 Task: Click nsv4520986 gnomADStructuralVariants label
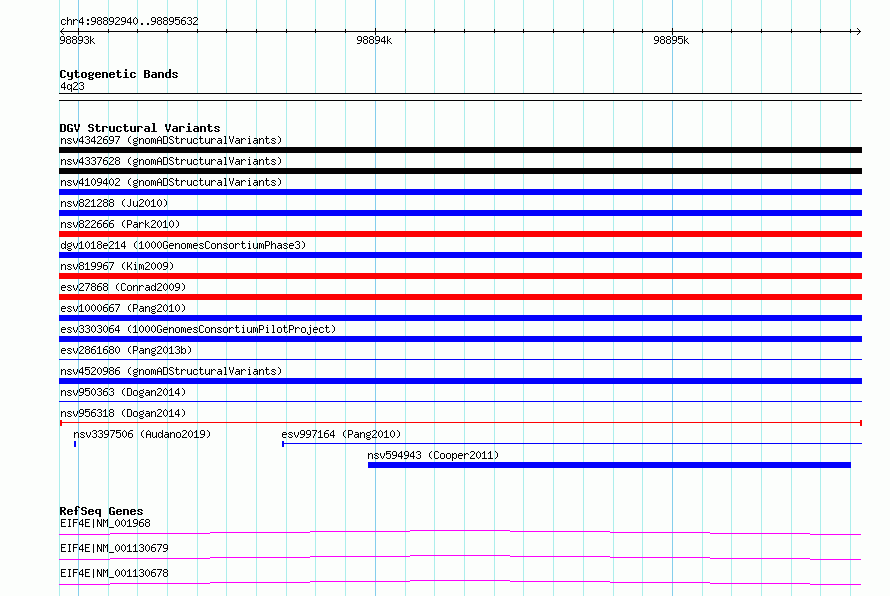[x=171, y=371]
